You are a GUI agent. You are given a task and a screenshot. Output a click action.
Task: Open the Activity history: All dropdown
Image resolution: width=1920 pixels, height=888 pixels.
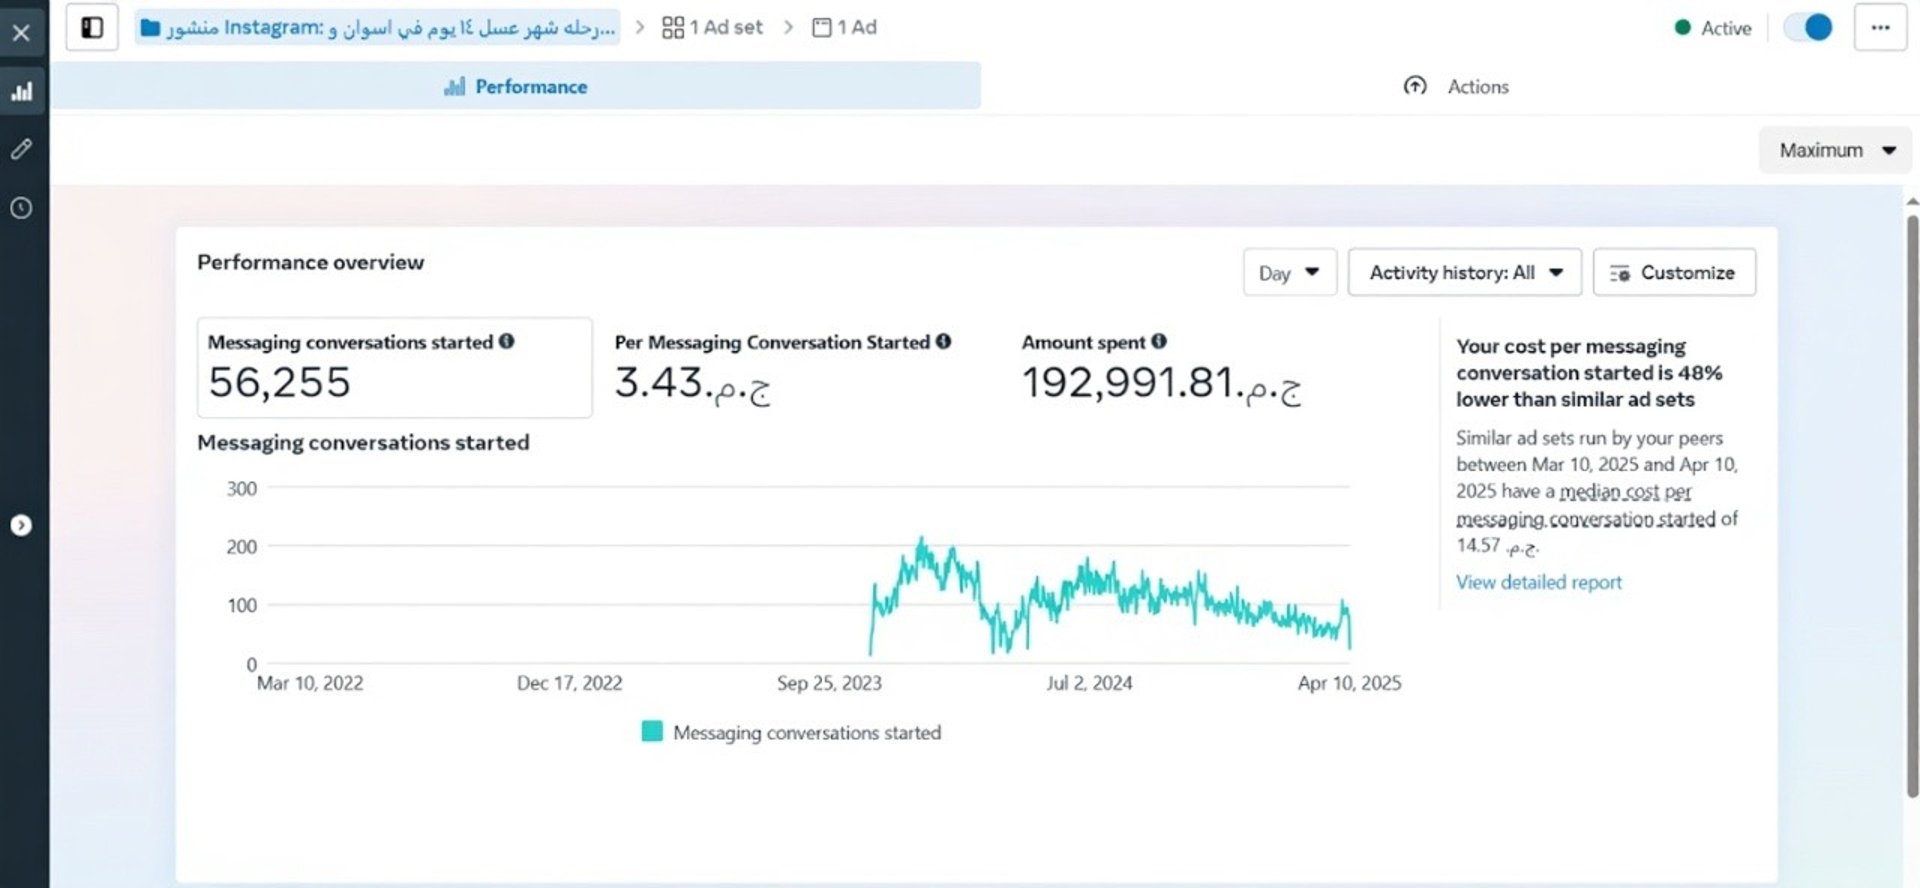[1464, 272]
